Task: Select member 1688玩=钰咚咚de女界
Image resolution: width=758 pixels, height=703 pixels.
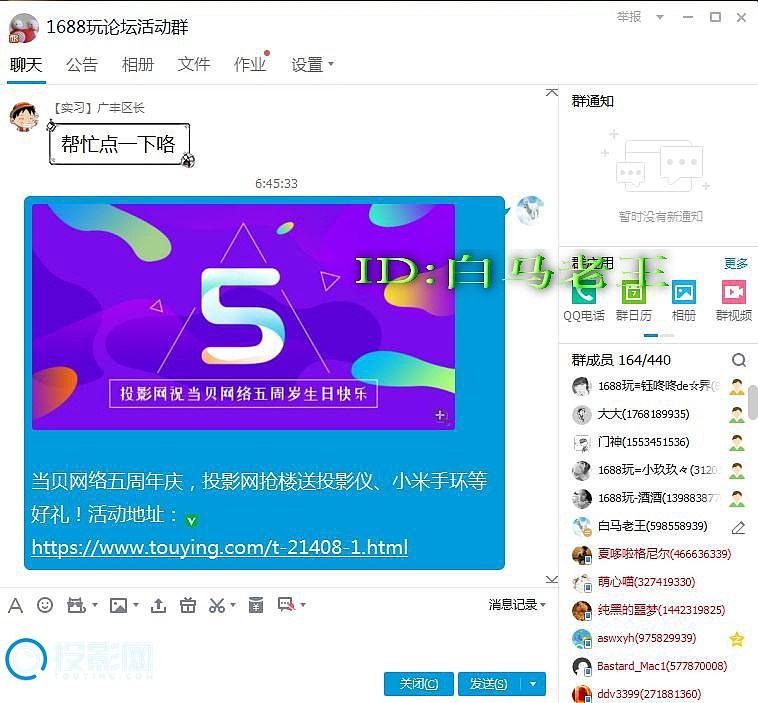Action: click(x=659, y=386)
